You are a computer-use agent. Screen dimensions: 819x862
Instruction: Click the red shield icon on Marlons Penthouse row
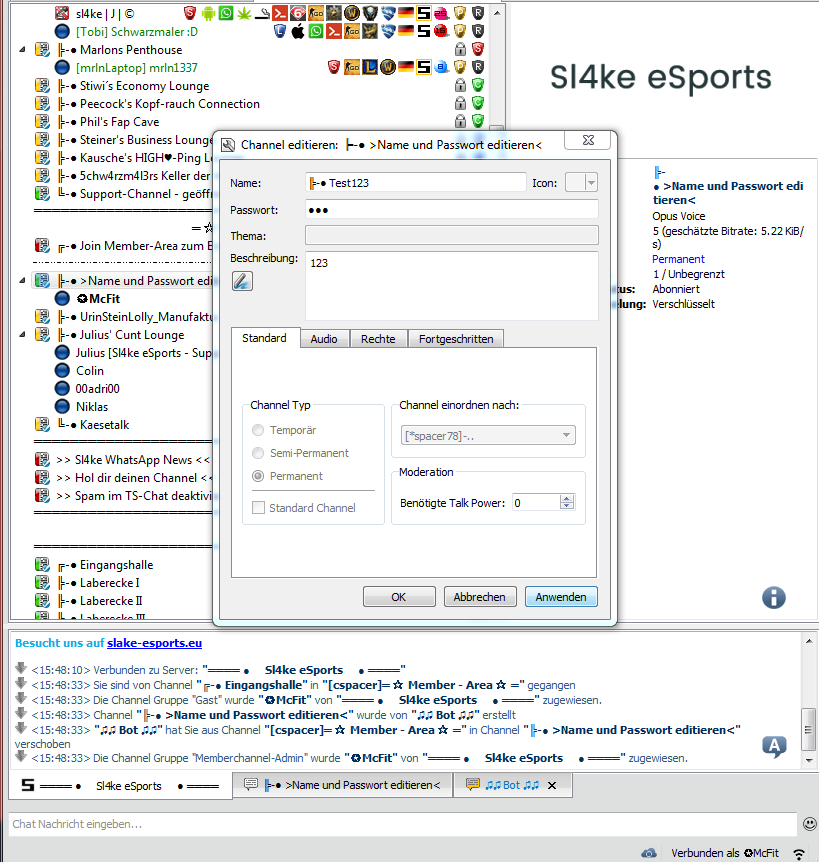coord(478,49)
